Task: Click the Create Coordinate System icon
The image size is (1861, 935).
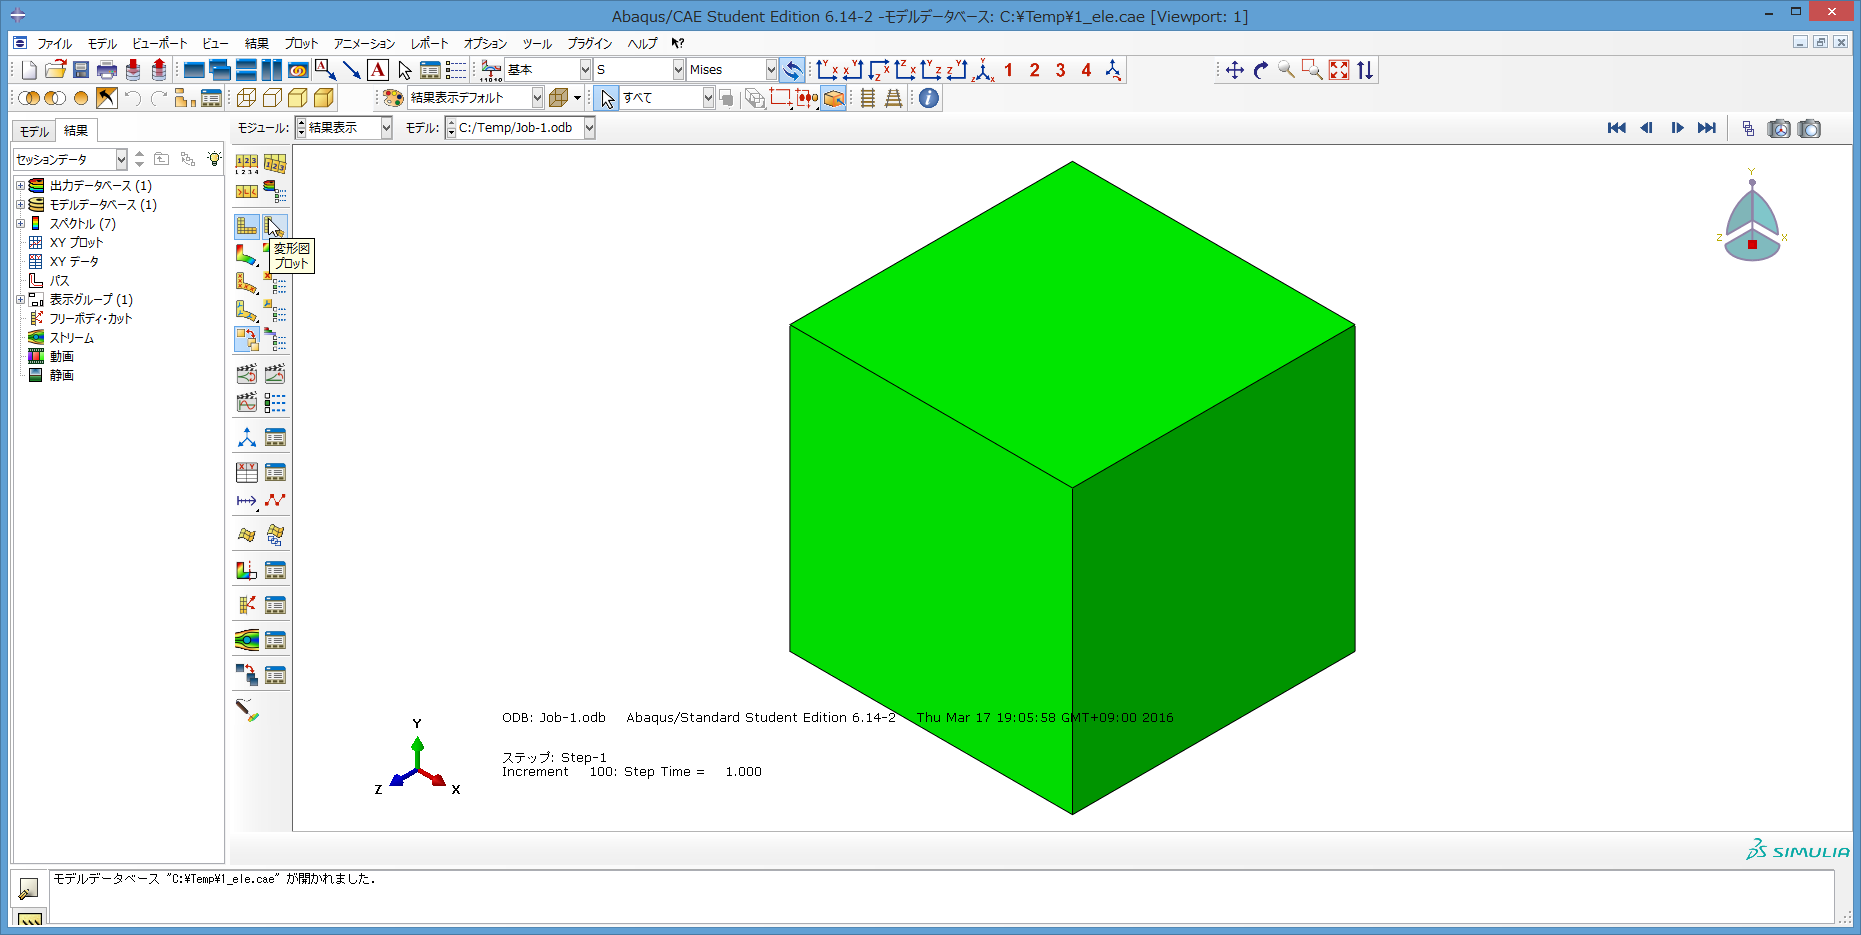Action: click(x=247, y=438)
